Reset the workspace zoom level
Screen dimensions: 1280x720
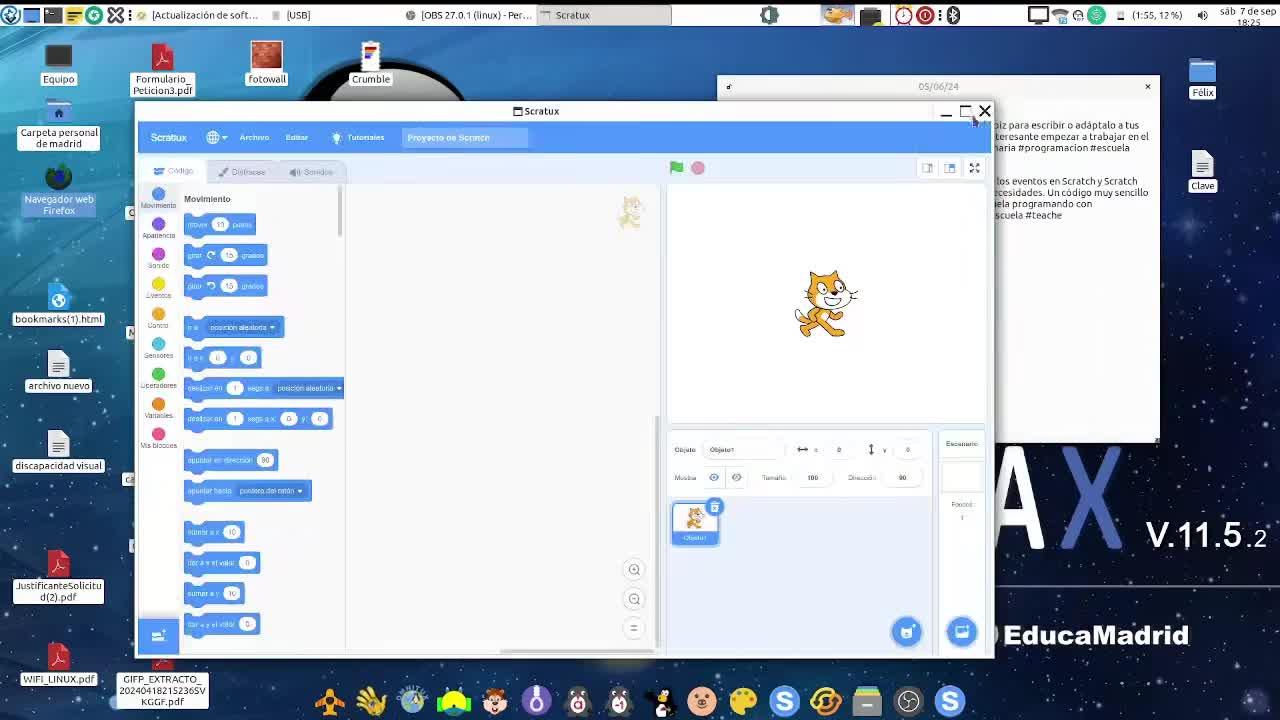pos(634,628)
